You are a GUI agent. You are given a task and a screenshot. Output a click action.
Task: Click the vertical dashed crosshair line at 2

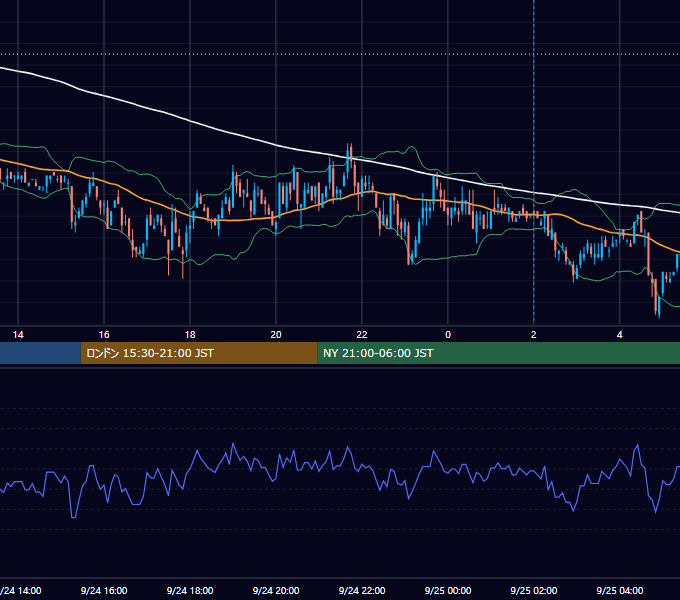click(x=534, y=163)
